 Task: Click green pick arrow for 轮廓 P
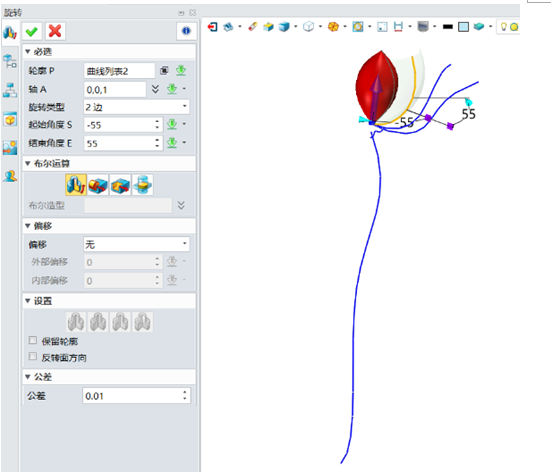(181, 70)
